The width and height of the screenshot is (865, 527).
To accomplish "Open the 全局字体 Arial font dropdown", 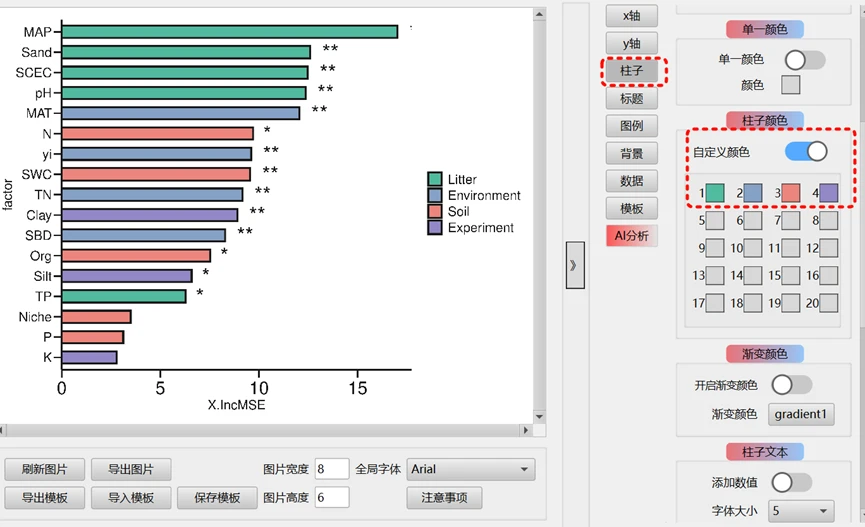I will pos(471,469).
